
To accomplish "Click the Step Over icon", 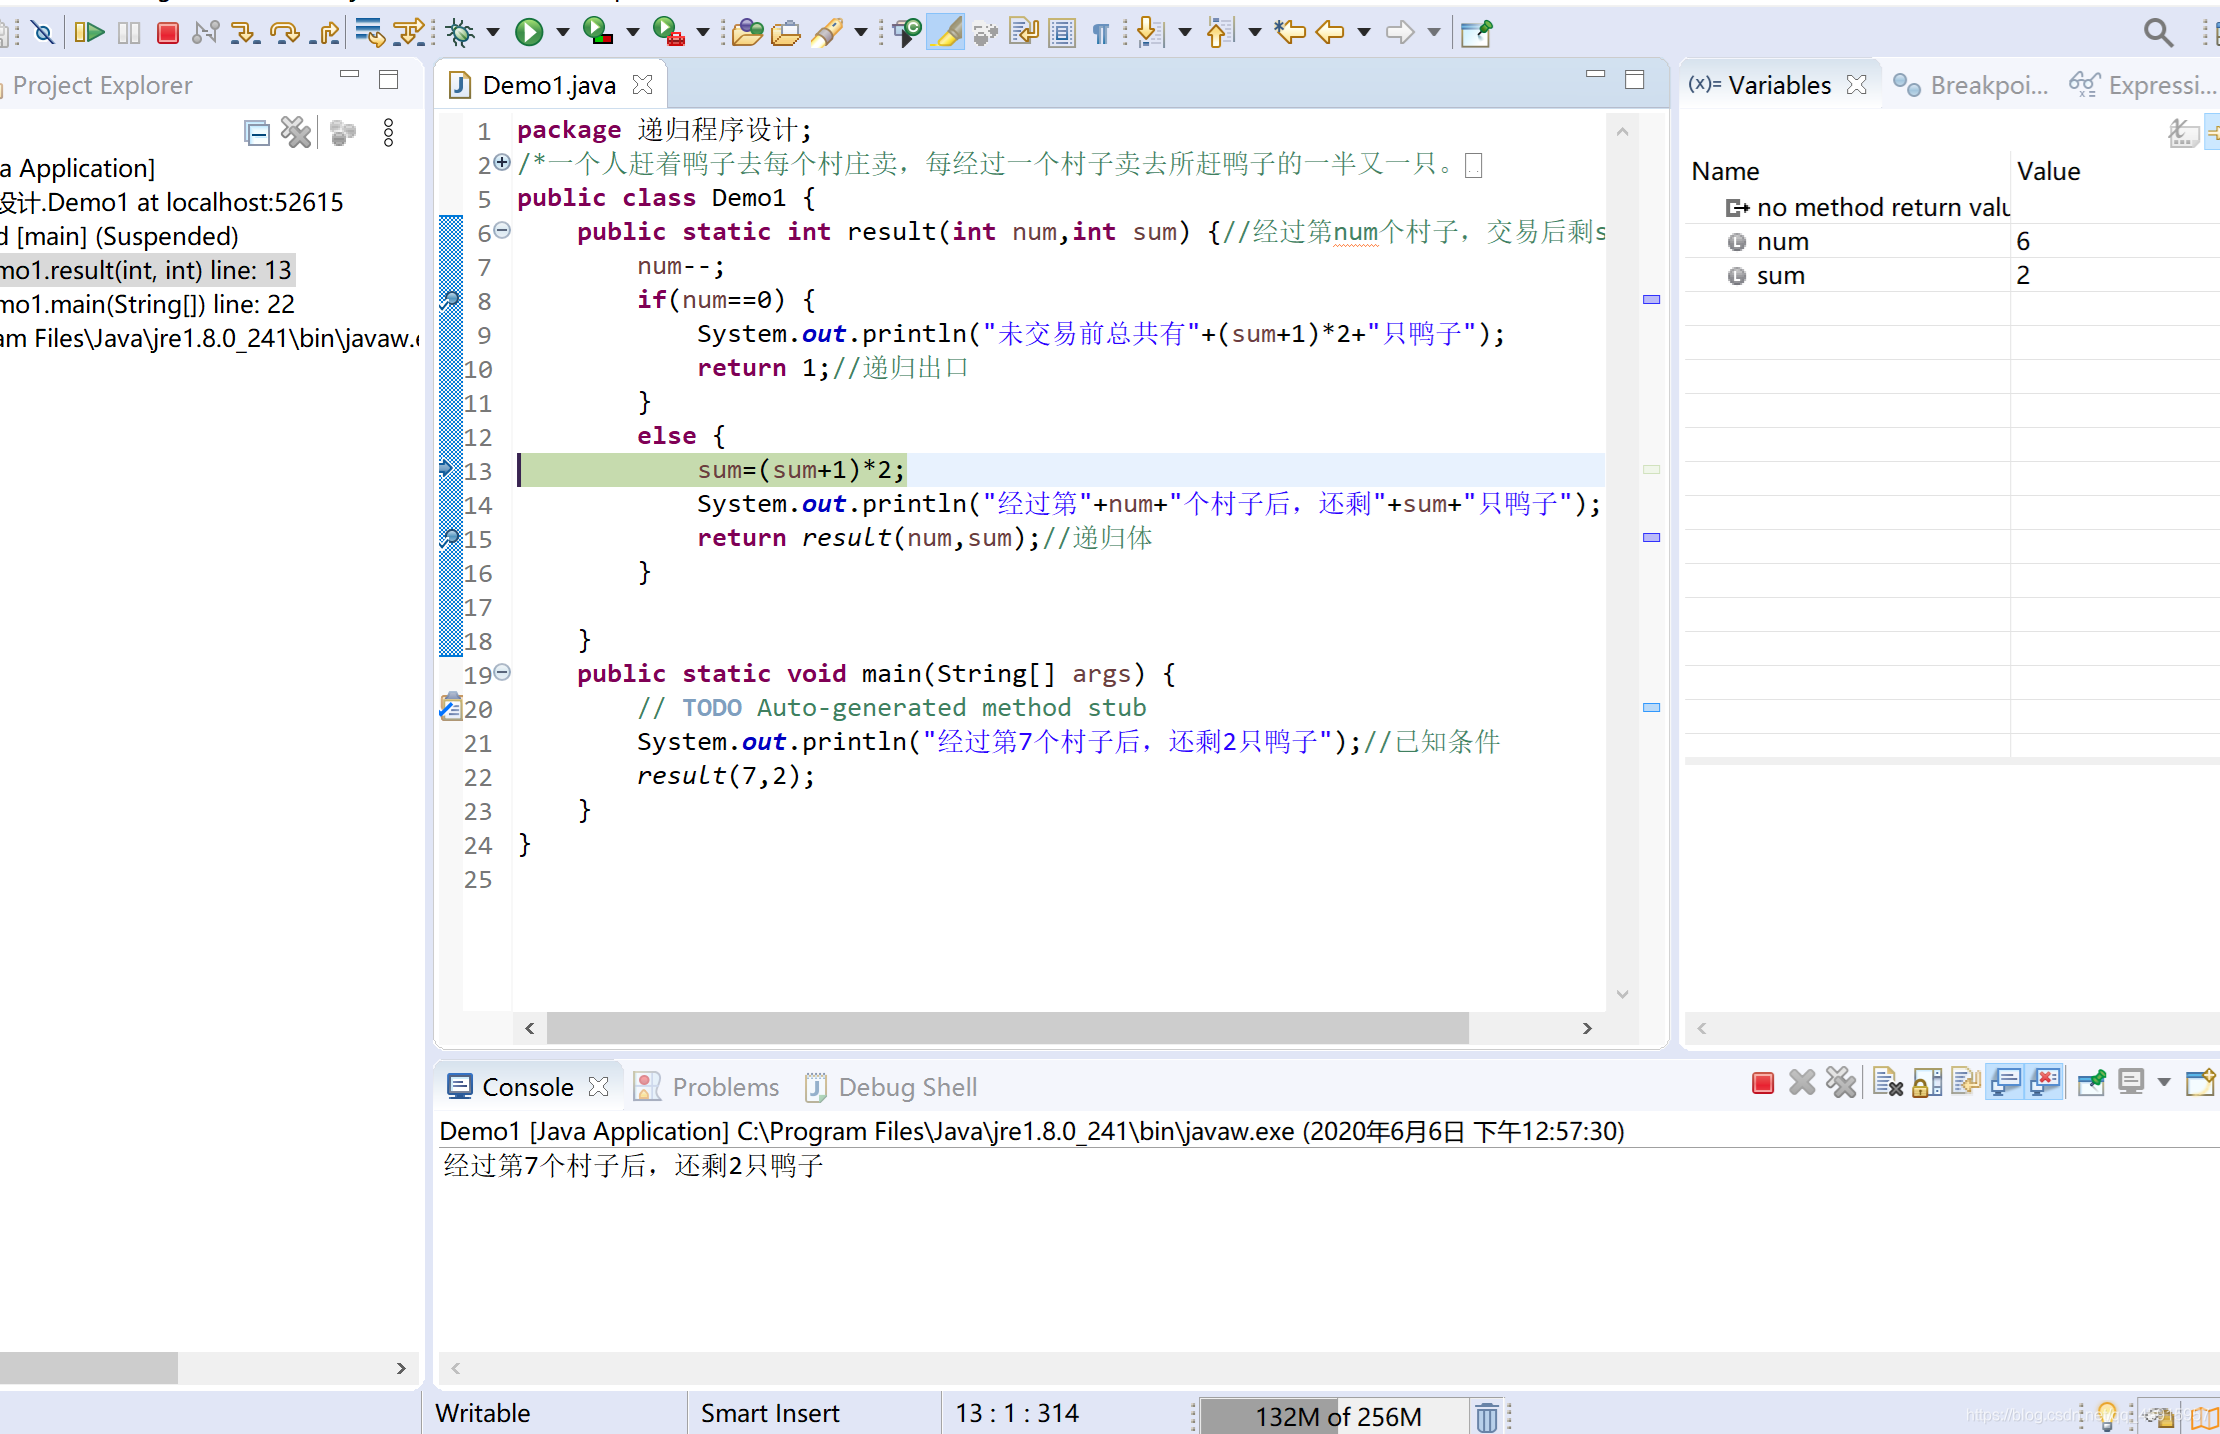I will pyautogui.click(x=285, y=33).
